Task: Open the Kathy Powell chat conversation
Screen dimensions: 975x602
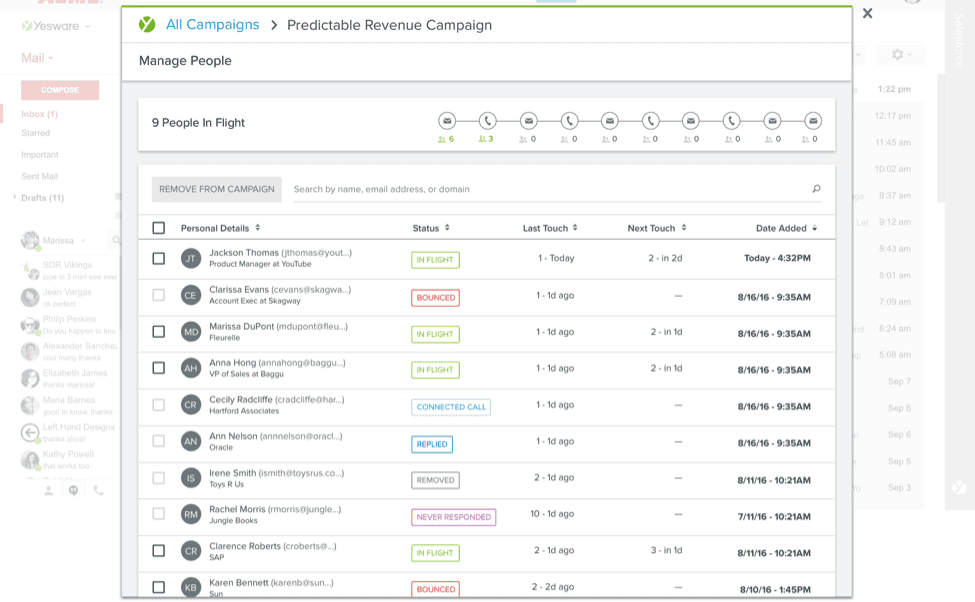Action: coord(68,460)
